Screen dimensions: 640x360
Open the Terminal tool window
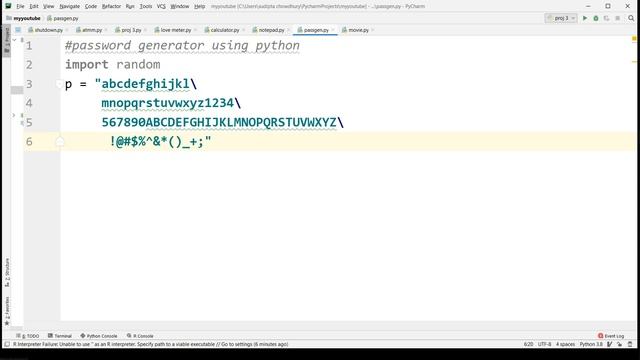click(60, 336)
